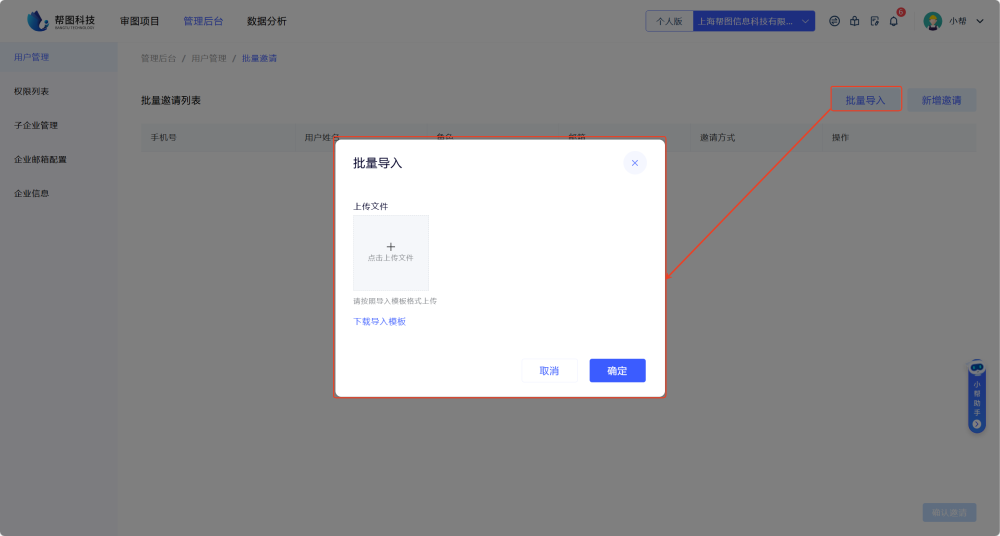Click the user avatar icon
Image resolution: width=1000 pixels, height=536 pixels.
pos(932,21)
